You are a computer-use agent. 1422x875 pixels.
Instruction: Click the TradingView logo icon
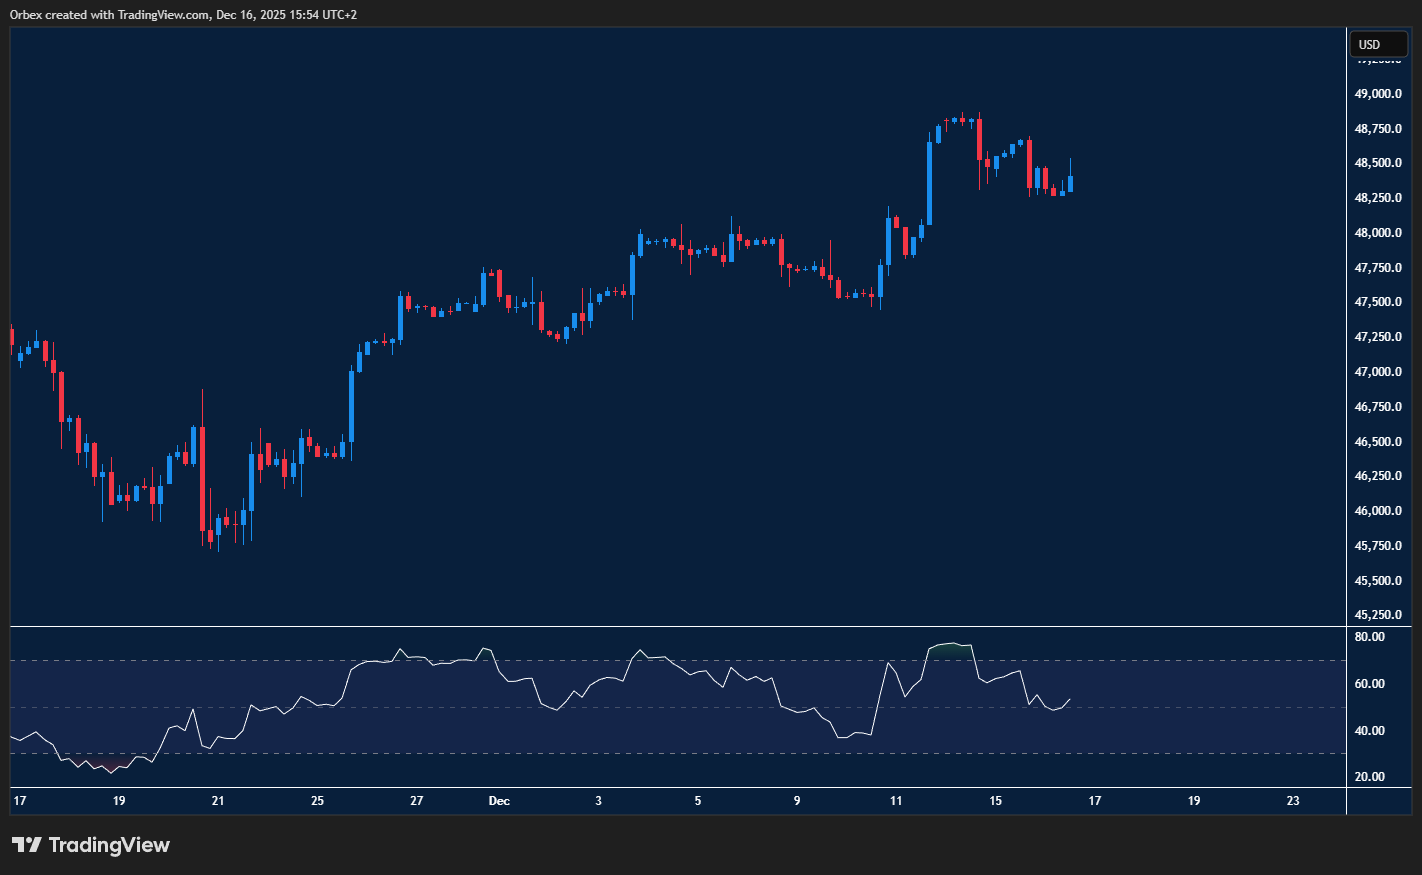(27, 845)
